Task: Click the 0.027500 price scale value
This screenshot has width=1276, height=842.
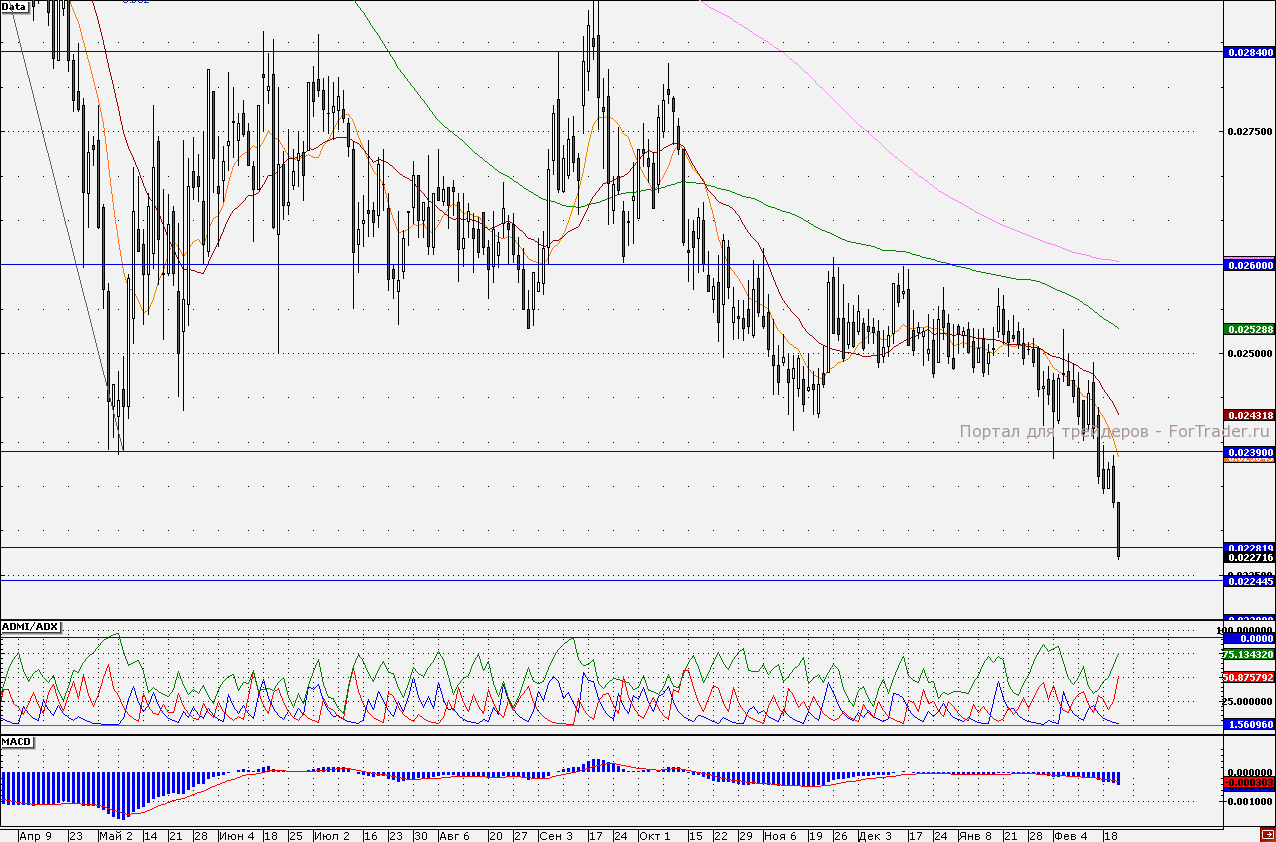Action: pos(1249,131)
